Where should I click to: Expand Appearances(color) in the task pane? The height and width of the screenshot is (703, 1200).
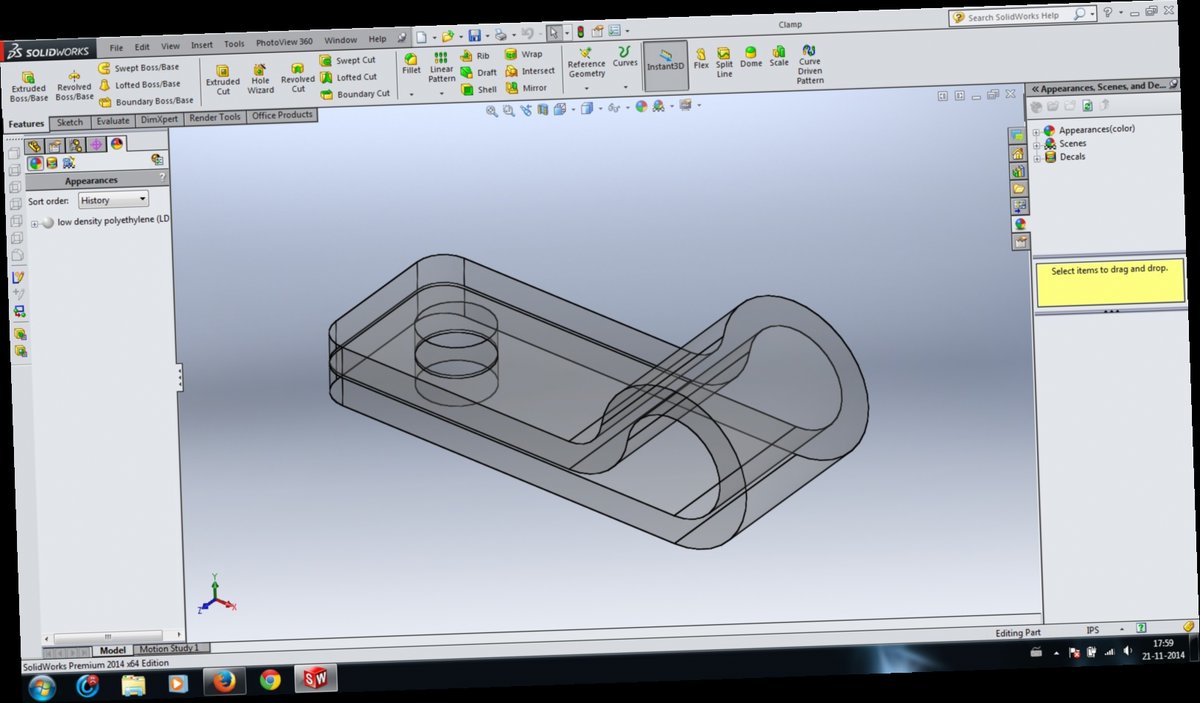1036,129
